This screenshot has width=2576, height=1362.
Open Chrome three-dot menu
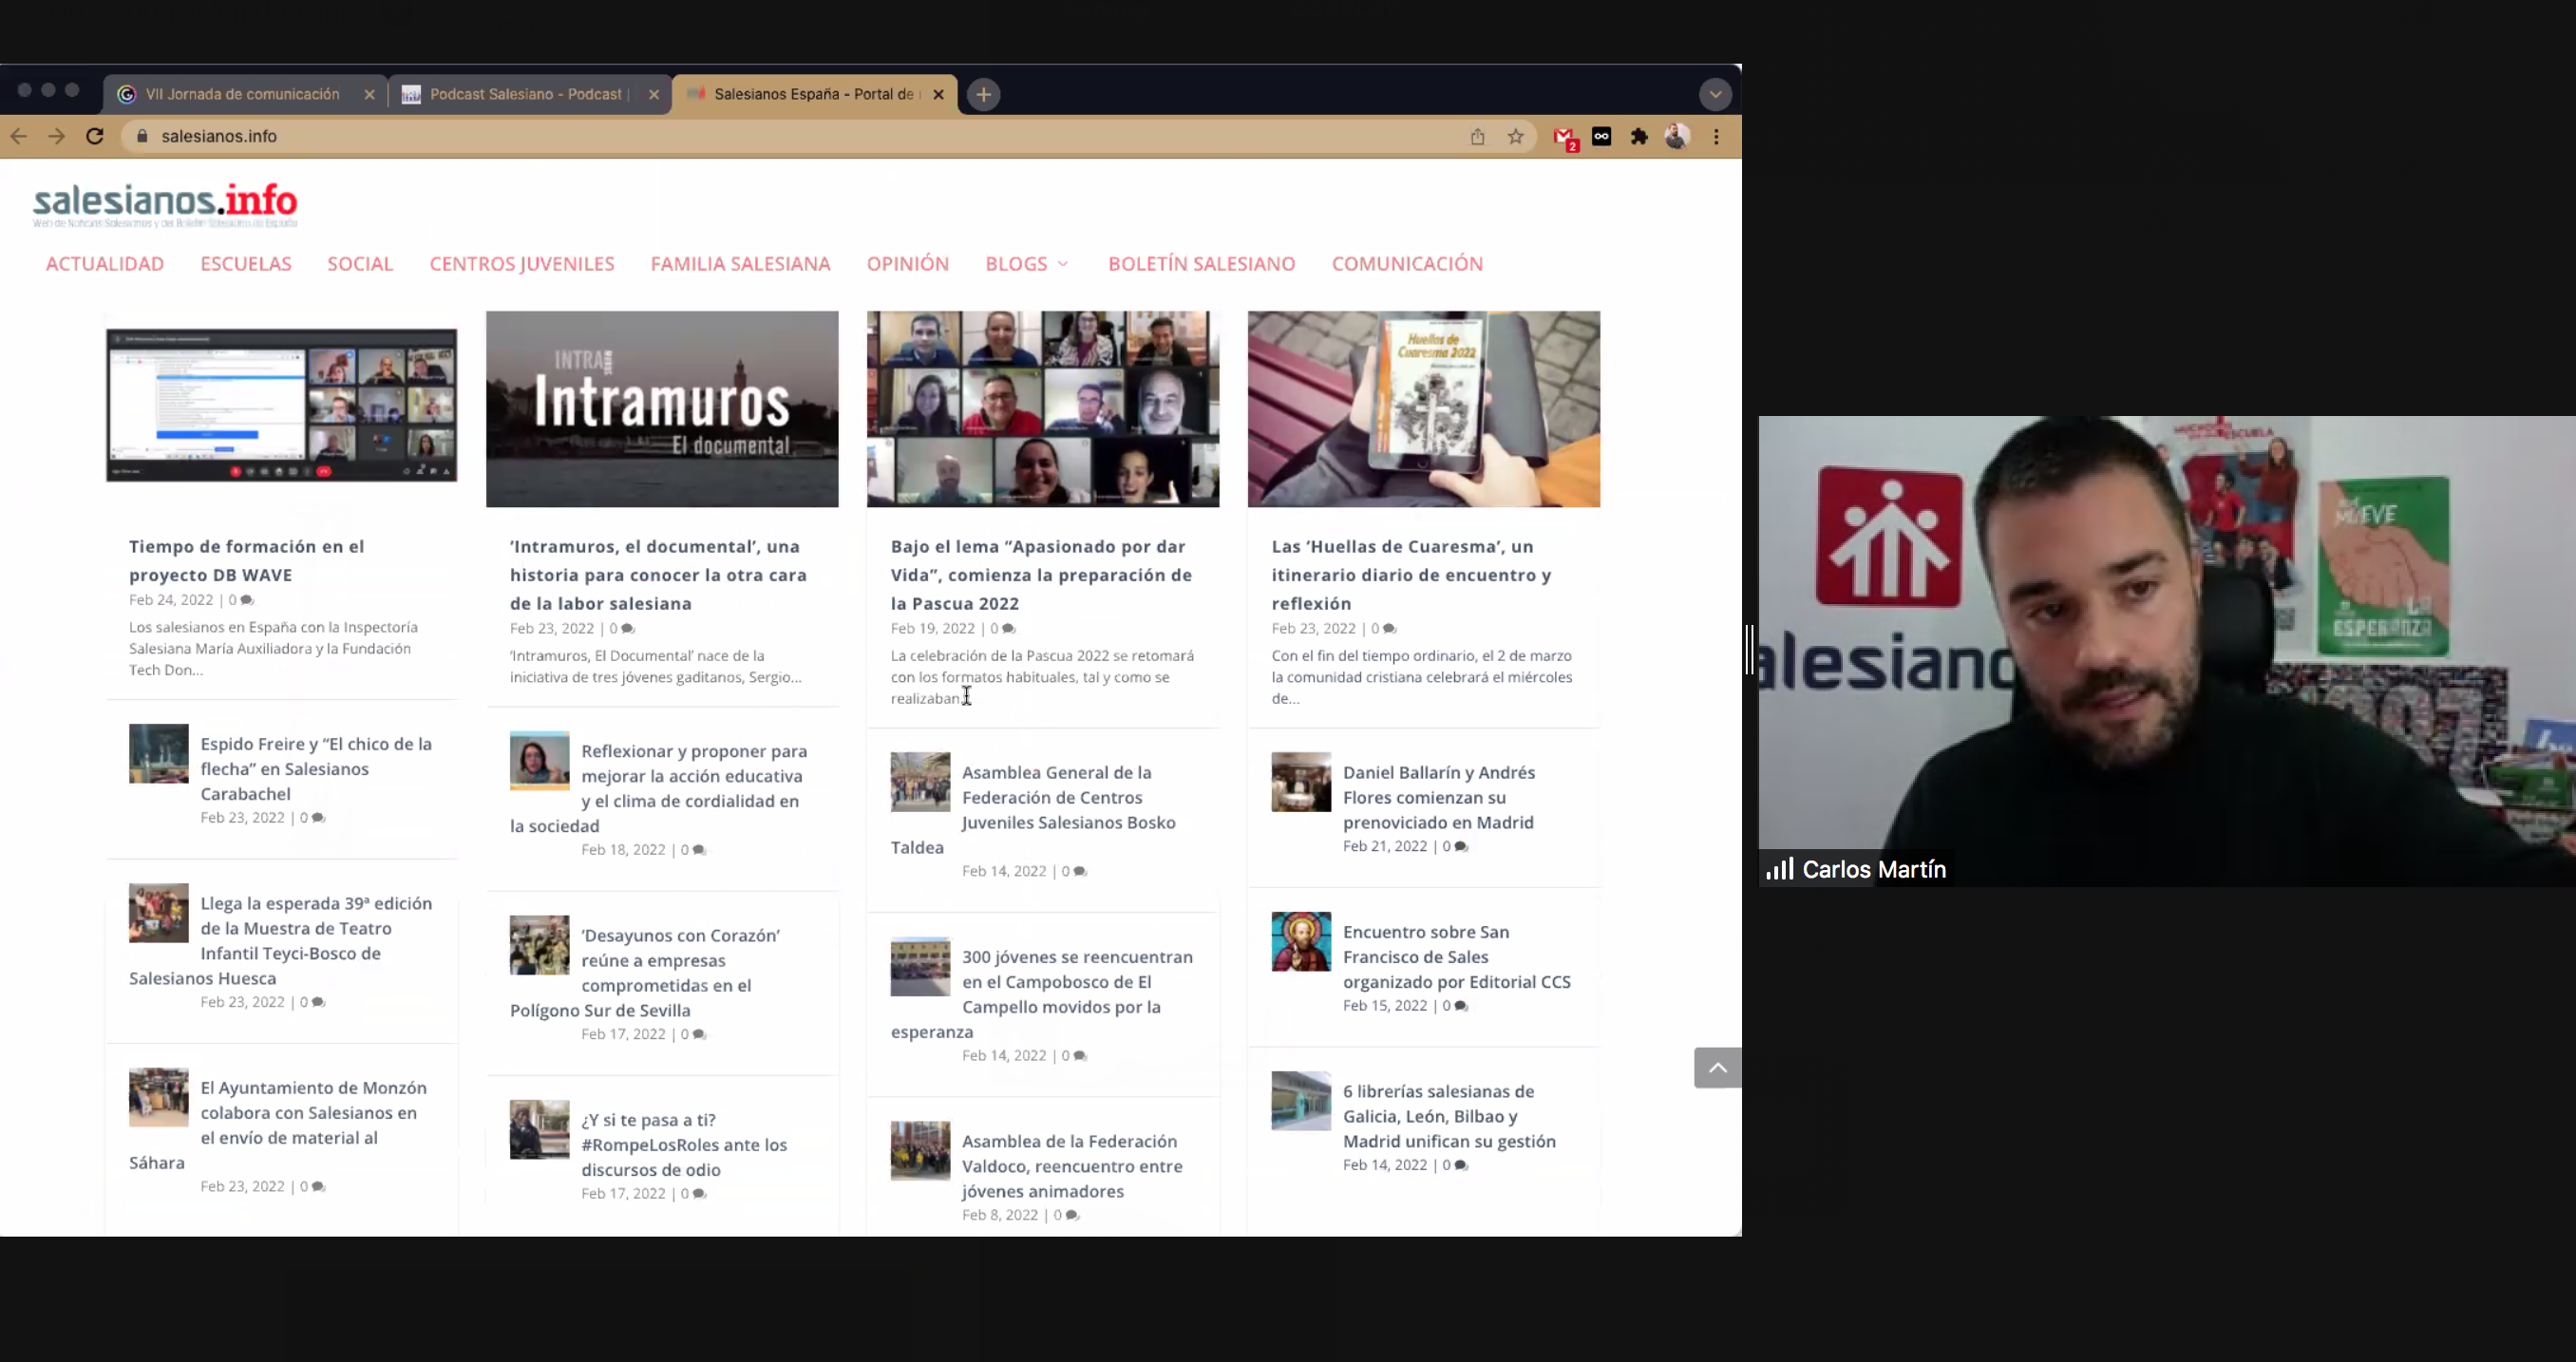(x=1716, y=137)
